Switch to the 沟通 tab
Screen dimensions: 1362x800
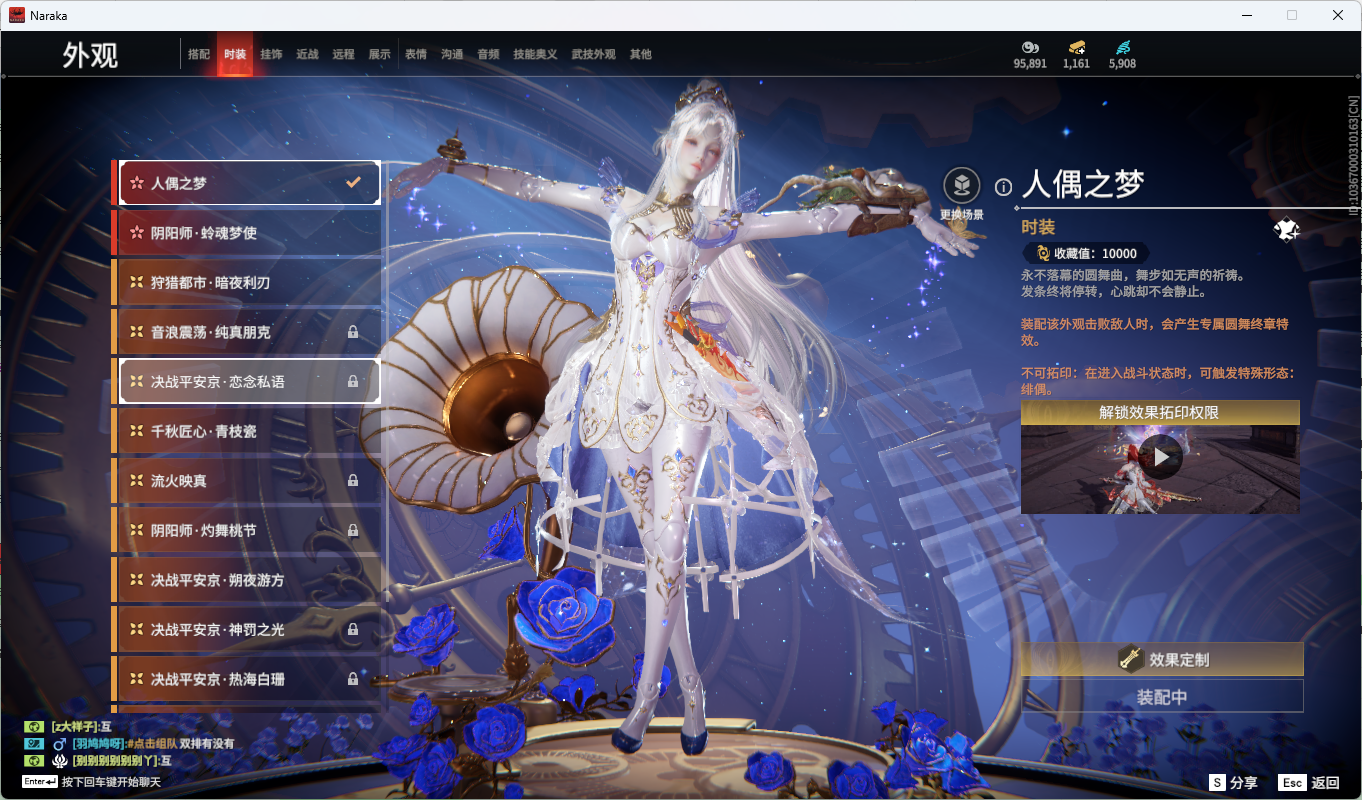[x=452, y=54]
